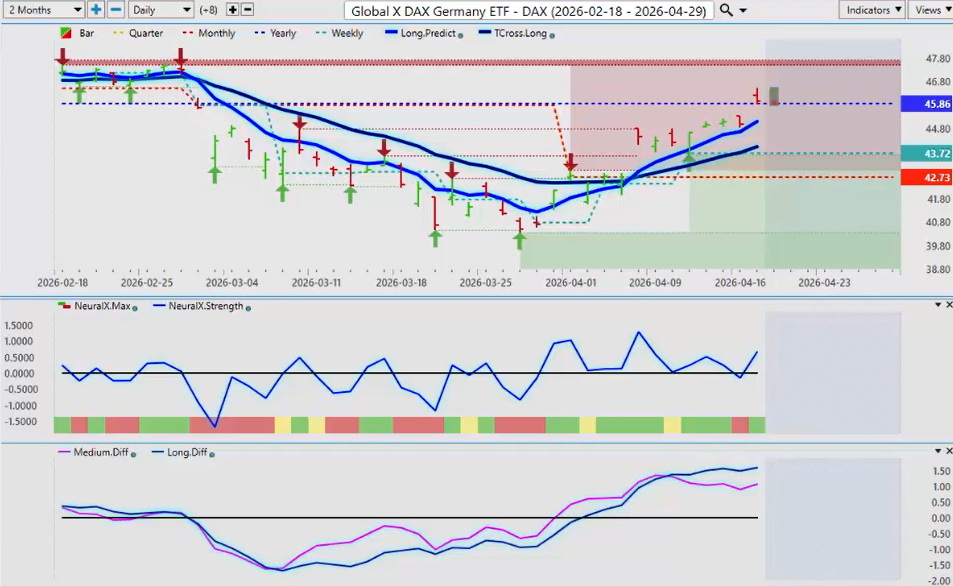
Task: Click the small plus button next to (+8)
Action: (x=233, y=9)
